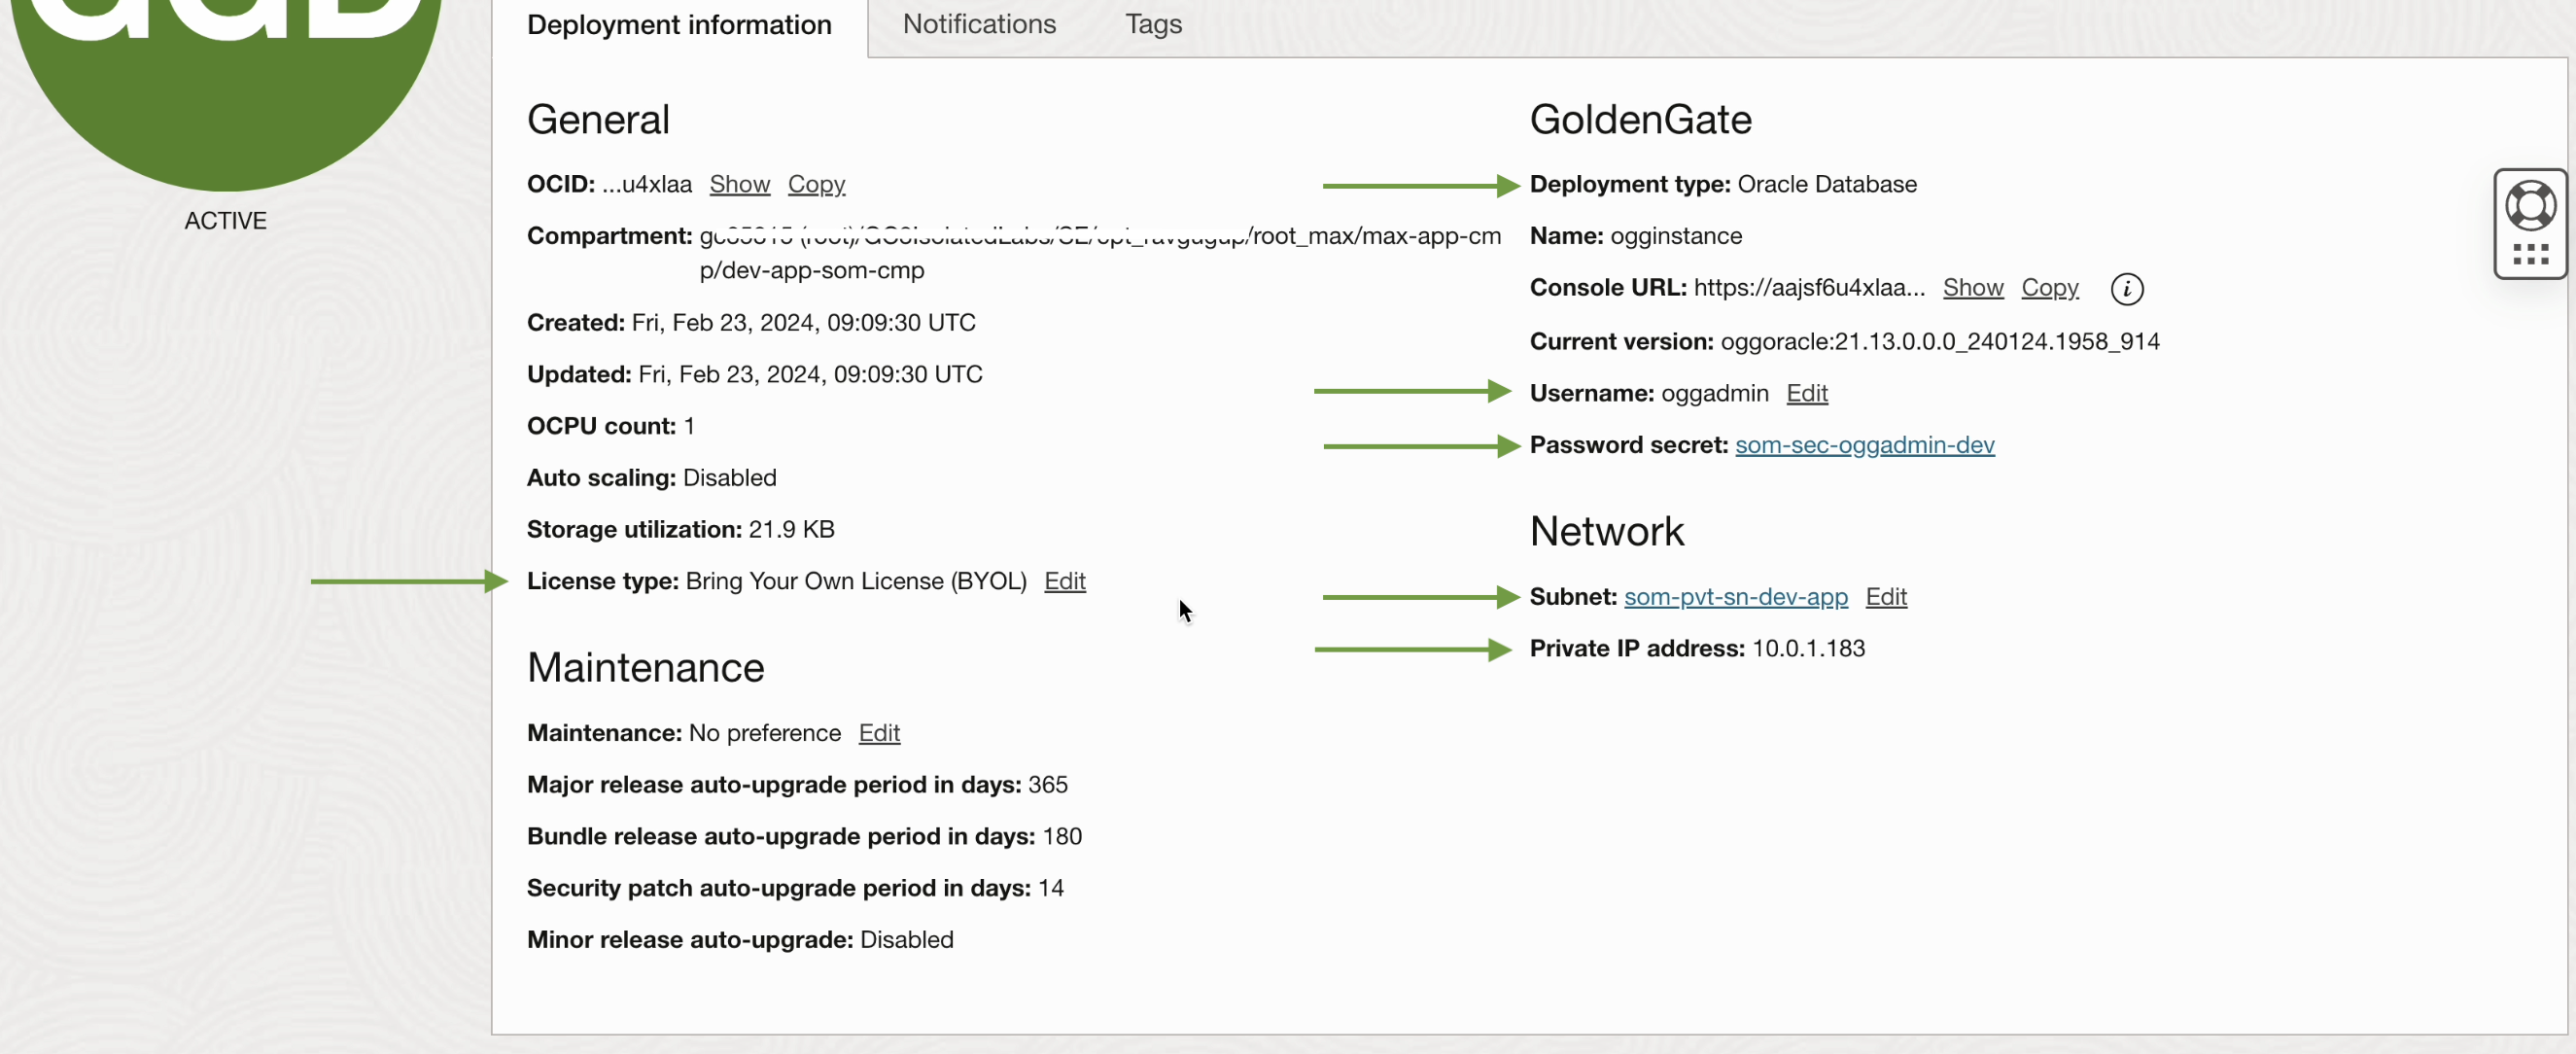Select the Deployment information tab

coord(679,24)
